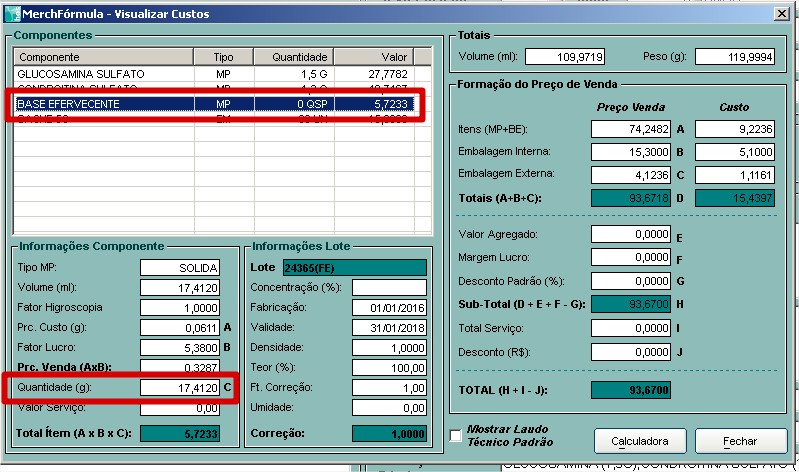Image resolution: width=799 pixels, height=472 pixels.
Task: Click Embalagem Interna Custo field 5,1000
Action: [x=735, y=152]
